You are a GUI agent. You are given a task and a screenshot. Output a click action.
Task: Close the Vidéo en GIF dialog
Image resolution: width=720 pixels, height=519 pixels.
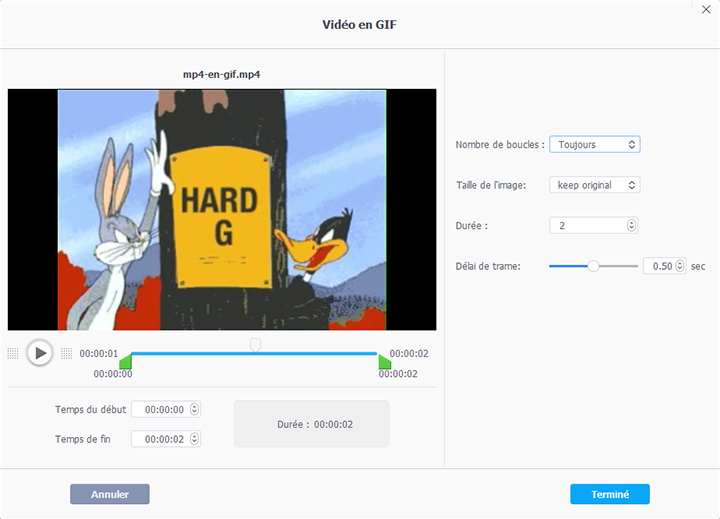(706, 9)
